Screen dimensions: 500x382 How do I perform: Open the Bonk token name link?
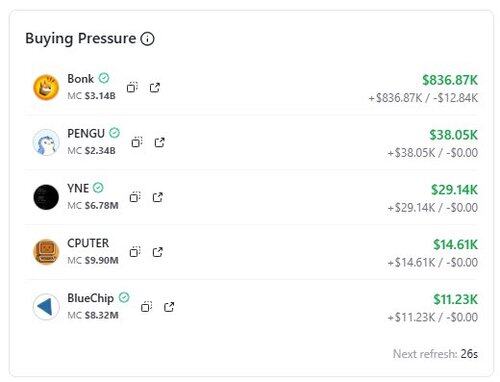(x=81, y=79)
